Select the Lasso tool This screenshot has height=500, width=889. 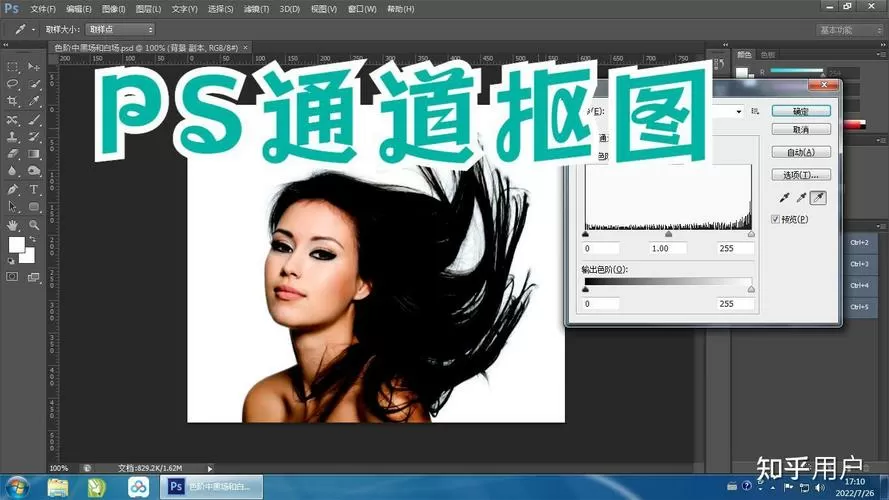coord(12,84)
